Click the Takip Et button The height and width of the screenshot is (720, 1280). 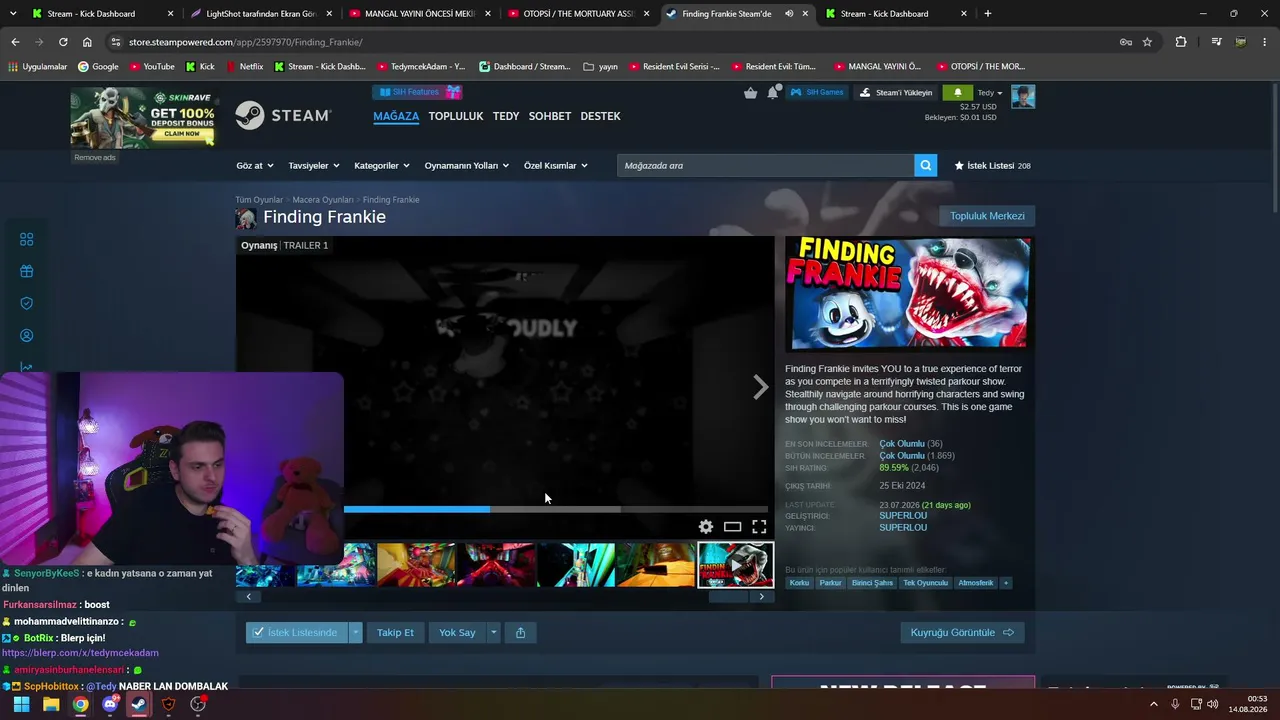395,632
